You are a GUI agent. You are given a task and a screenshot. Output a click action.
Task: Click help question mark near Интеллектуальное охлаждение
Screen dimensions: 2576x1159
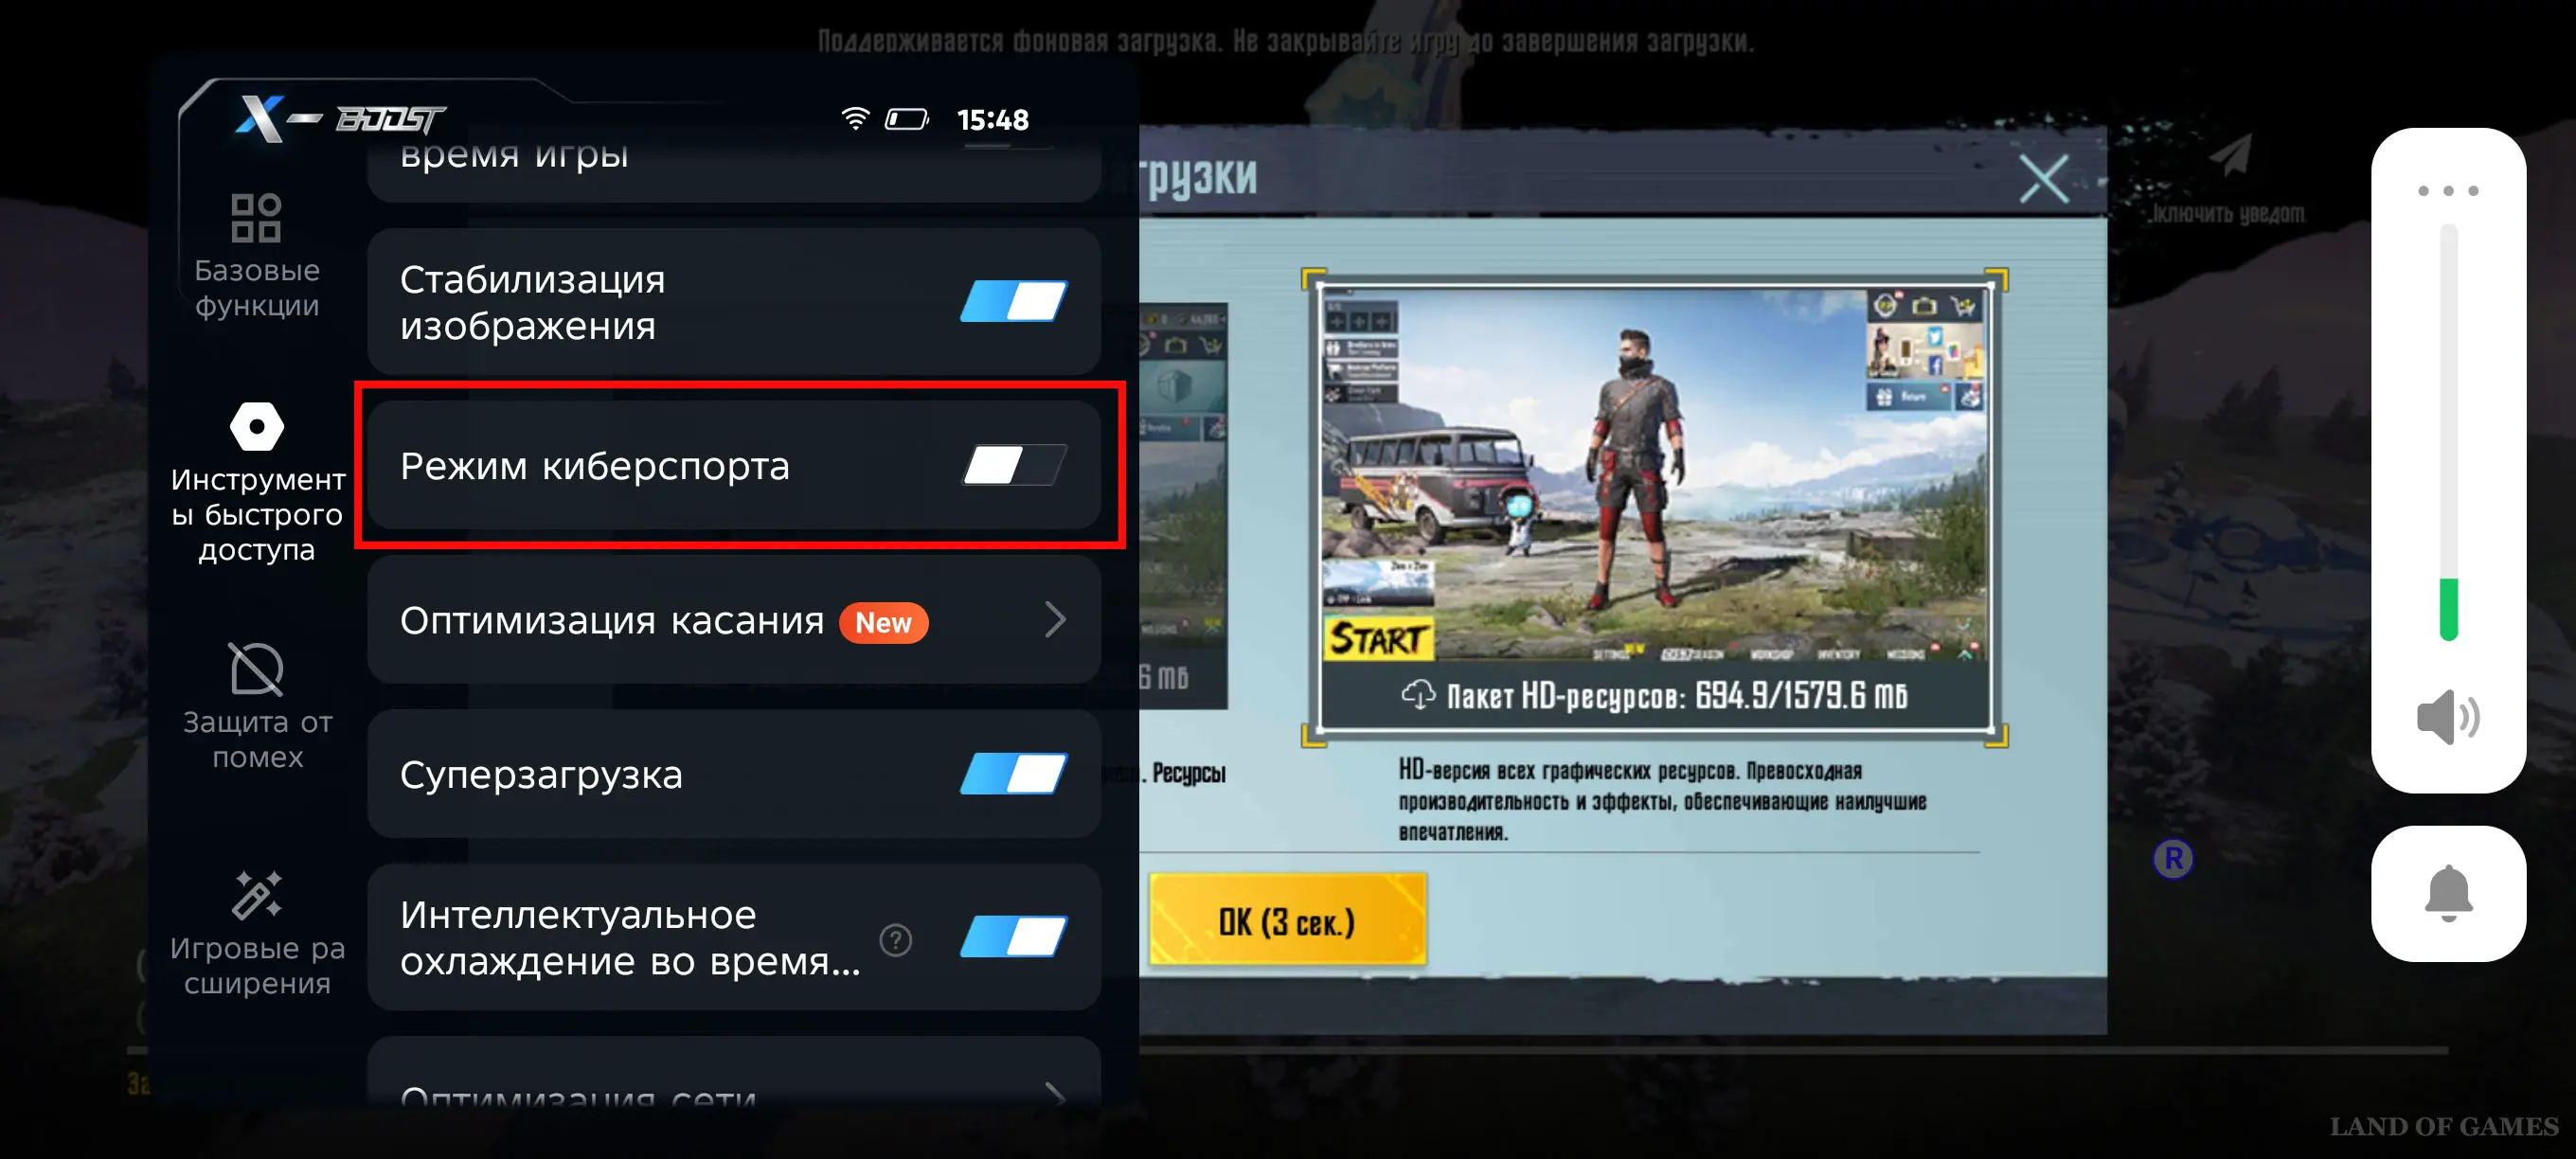(x=895, y=939)
